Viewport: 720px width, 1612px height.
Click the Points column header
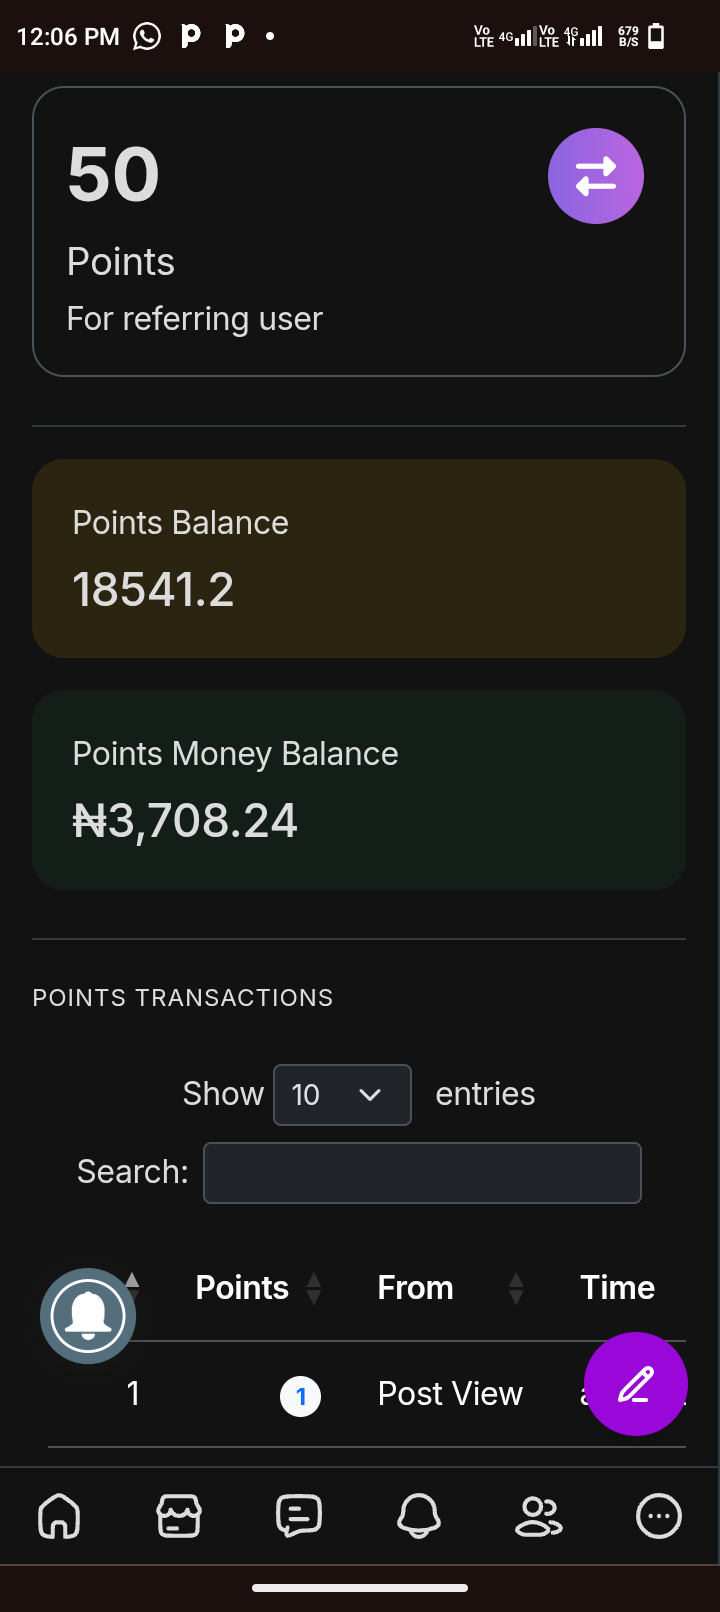coord(242,1288)
